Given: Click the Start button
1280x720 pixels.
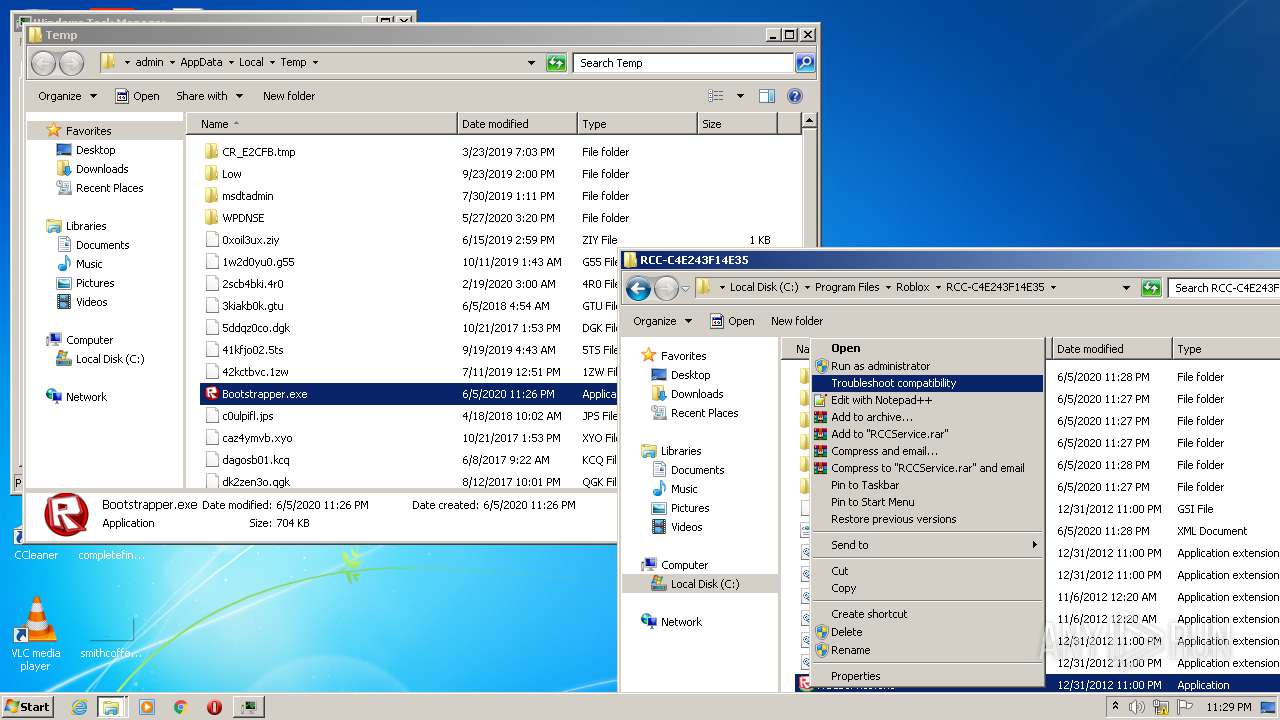Looking at the screenshot, I should (28, 707).
